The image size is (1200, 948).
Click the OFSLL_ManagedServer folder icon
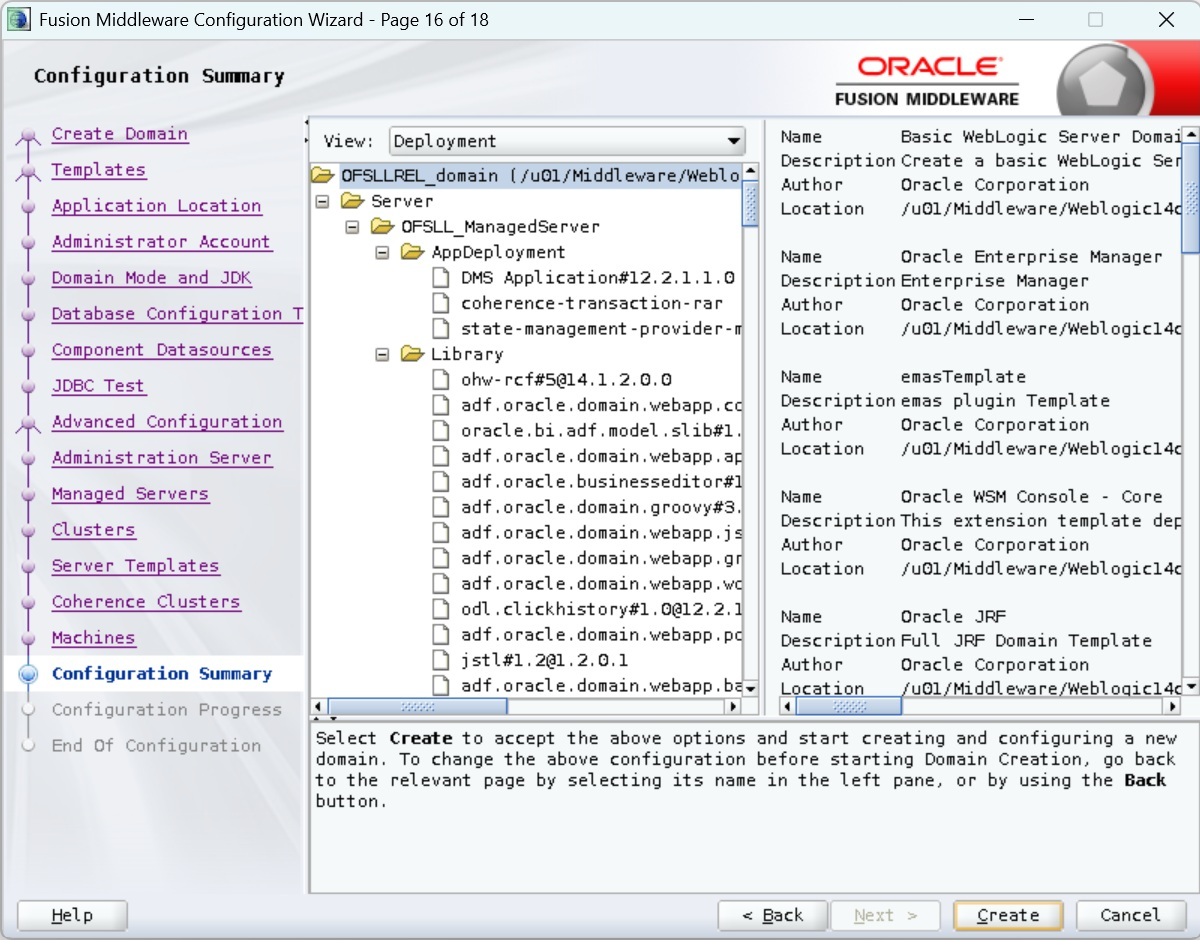[383, 227]
